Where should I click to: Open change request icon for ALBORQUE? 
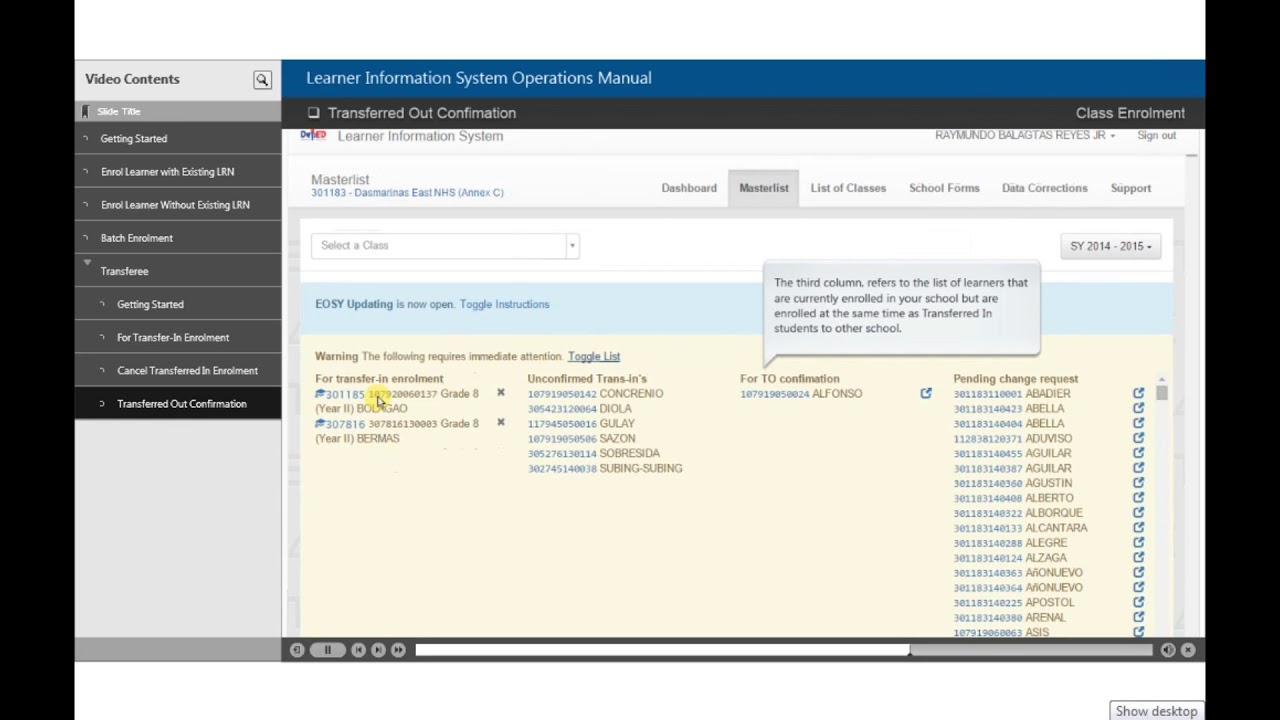[1138, 513]
